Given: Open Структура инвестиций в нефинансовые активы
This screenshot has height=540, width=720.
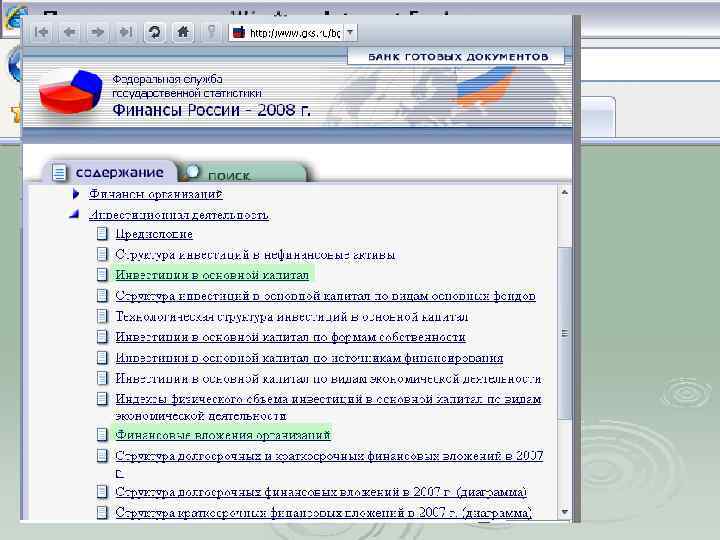Looking at the screenshot, I should 255,254.
